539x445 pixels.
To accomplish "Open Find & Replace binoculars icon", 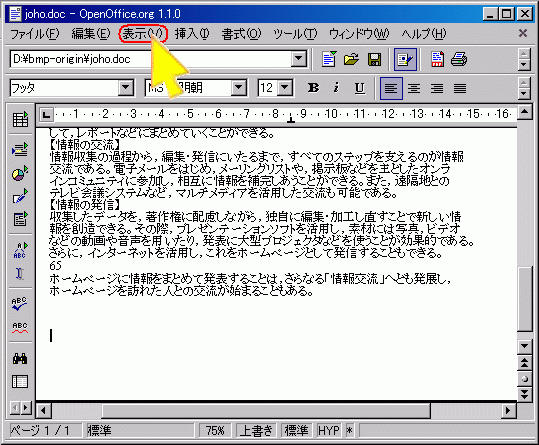I will (20, 359).
